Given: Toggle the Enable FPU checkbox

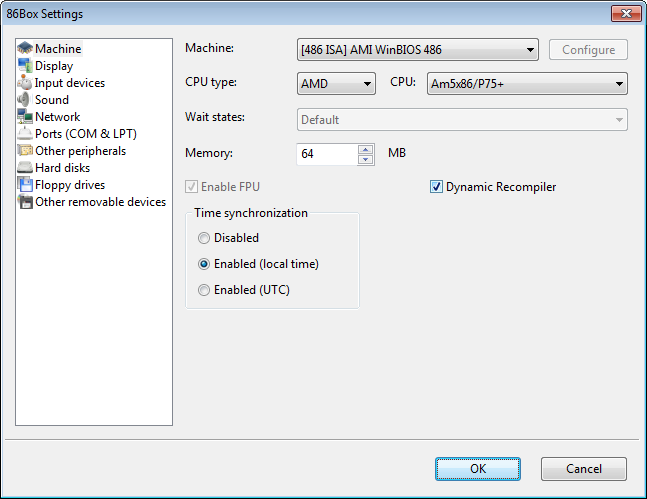Looking at the screenshot, I should click(x=191, y=187).
